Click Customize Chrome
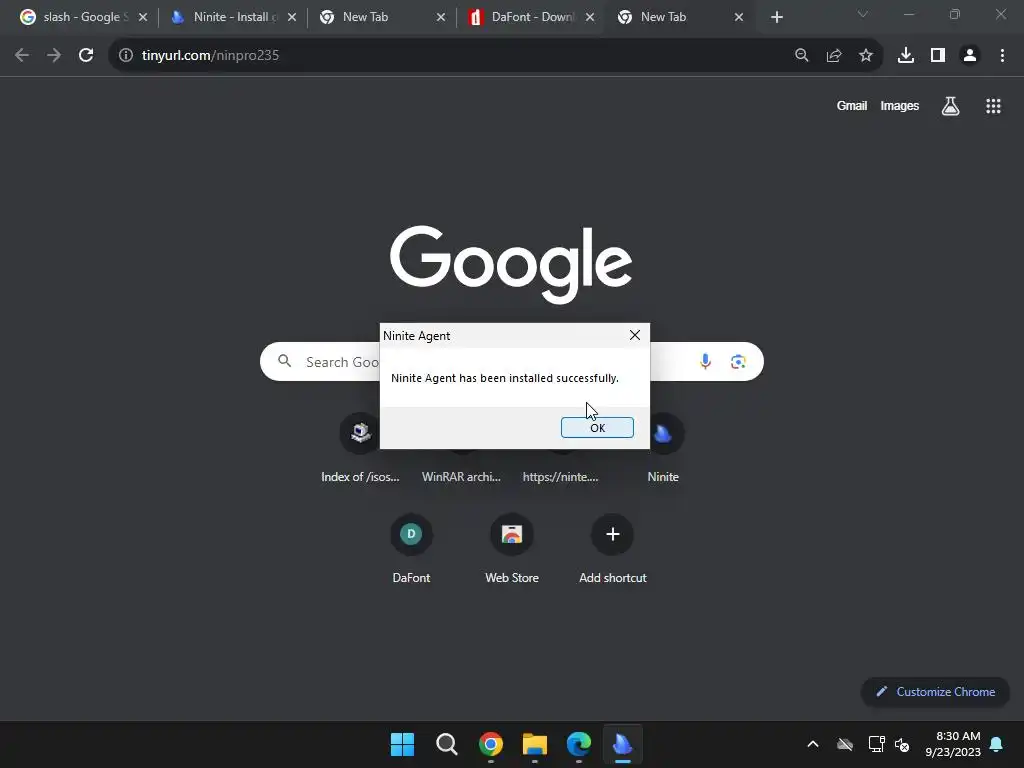This screenshot has height=768, width=1024. (x=935, y=692)
